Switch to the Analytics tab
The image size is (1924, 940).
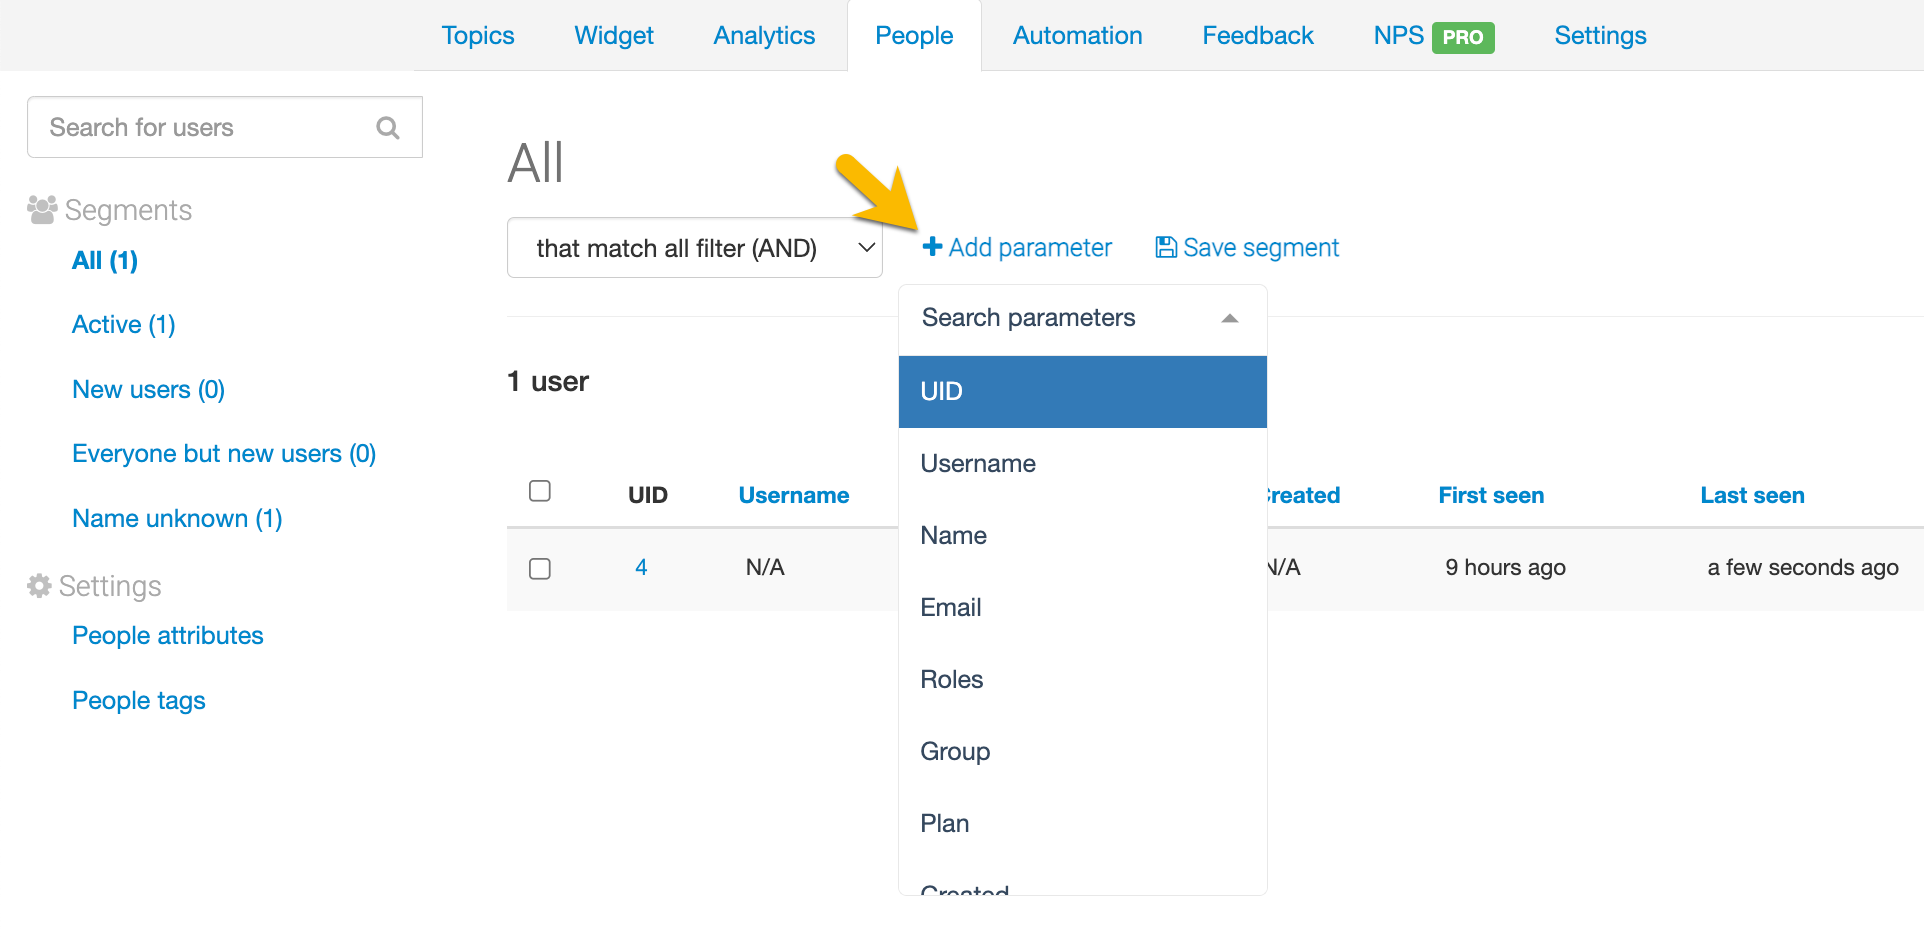coord(764,36)
